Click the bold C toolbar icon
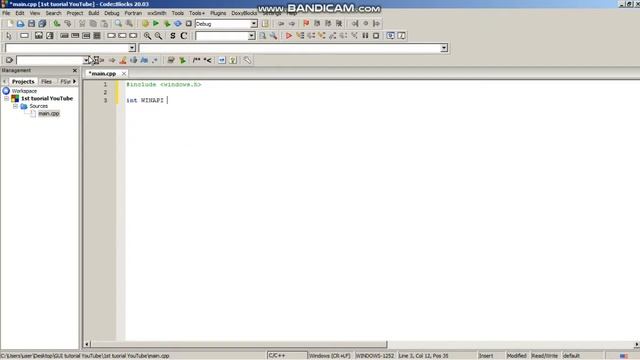Screen dimensions: 640x360 pos(184,36)
